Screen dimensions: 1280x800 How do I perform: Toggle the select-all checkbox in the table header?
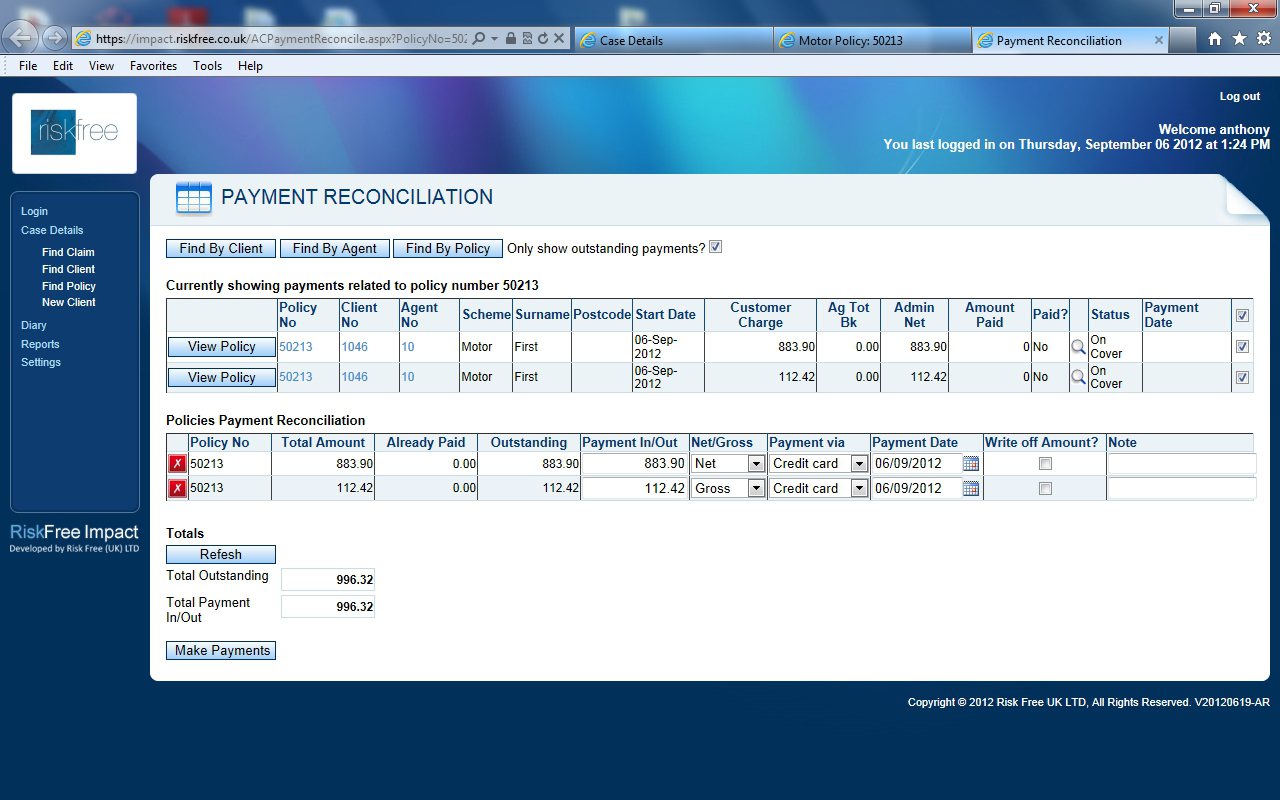[1242, 316]
